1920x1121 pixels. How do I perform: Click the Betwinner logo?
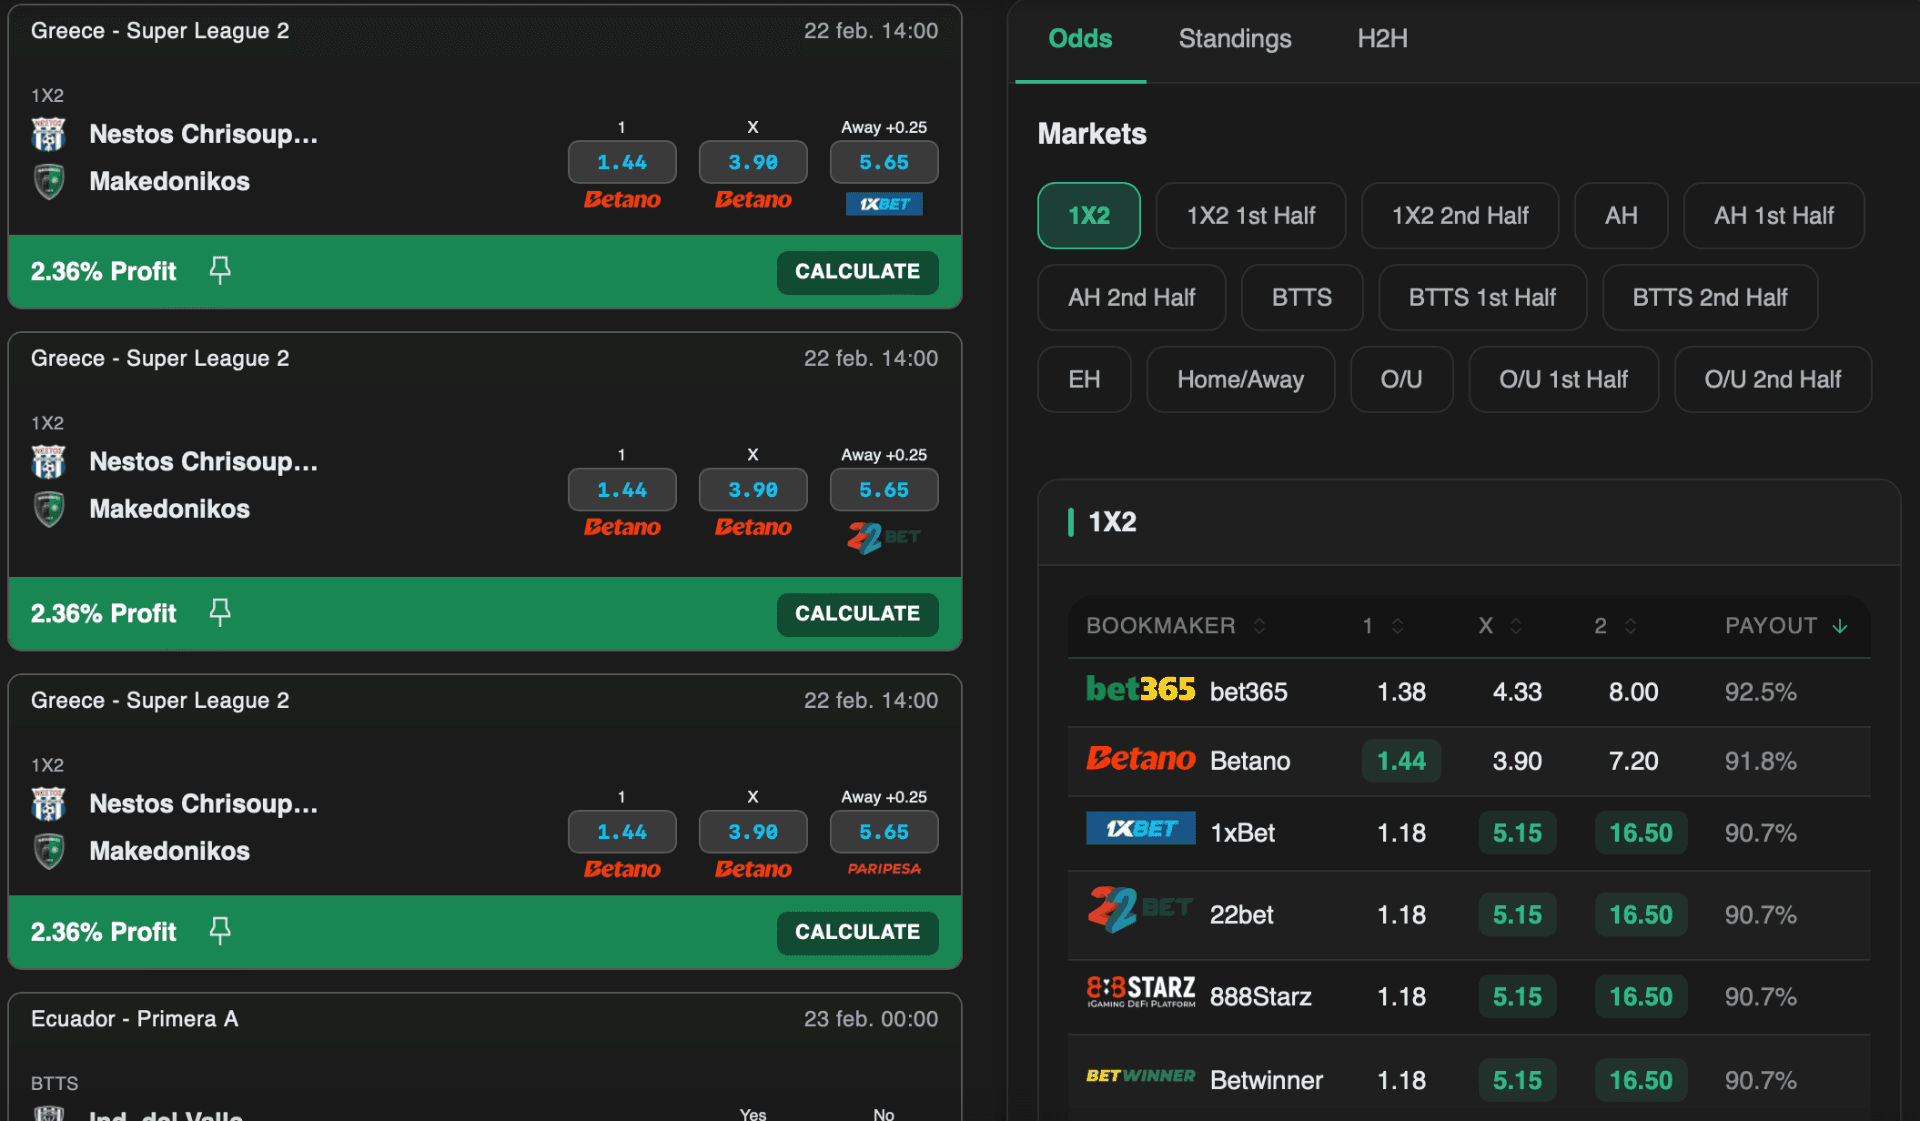tap(1140, 1078)
